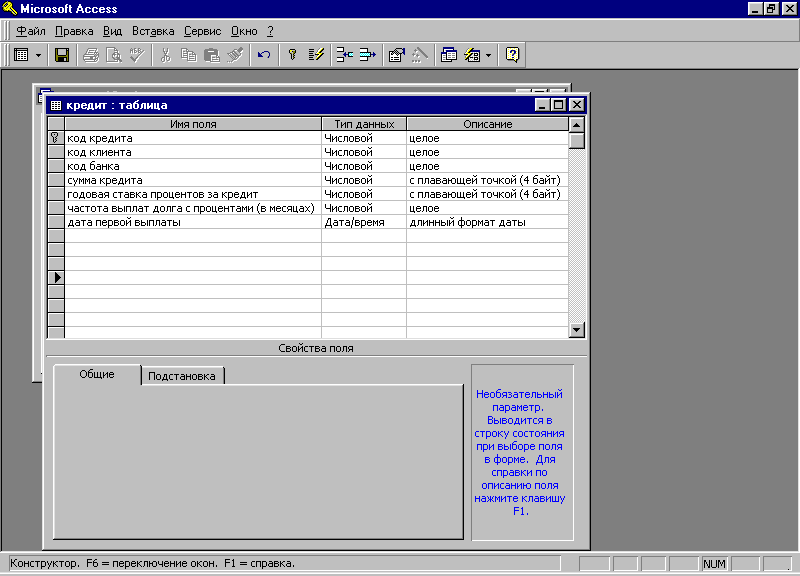Viewport: 800px width, 576px height.
Task: Run the Spelling check icon
Action: point(137,55)
